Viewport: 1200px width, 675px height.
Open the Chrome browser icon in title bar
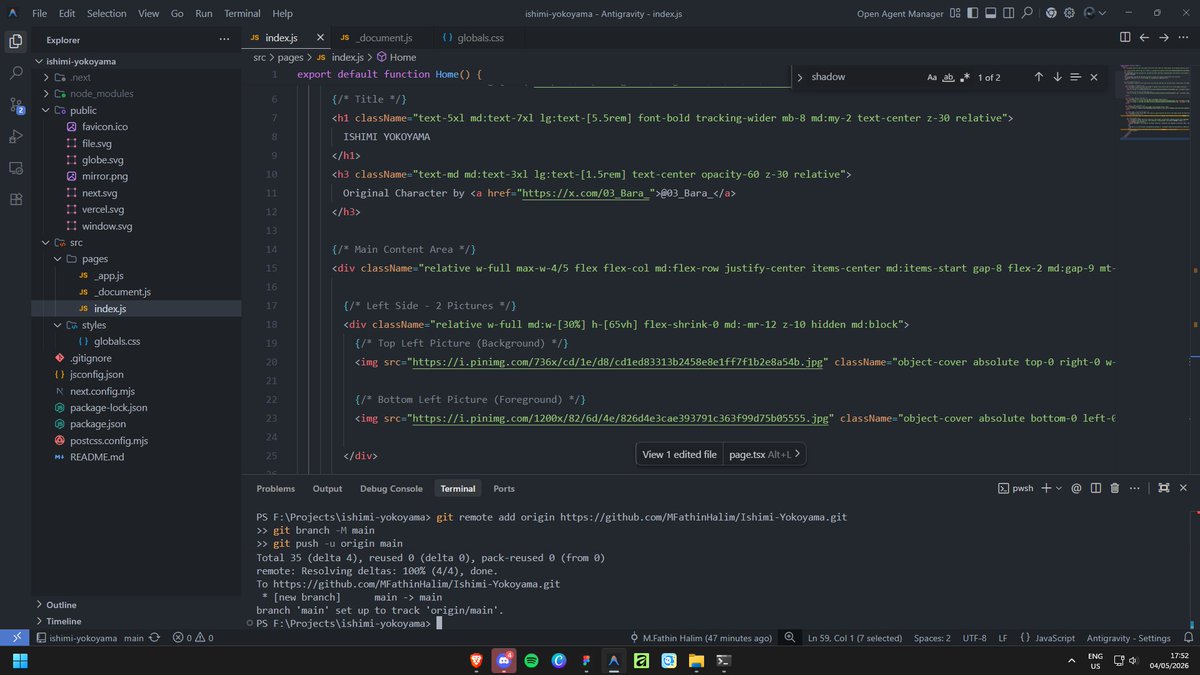point(1051,14)
